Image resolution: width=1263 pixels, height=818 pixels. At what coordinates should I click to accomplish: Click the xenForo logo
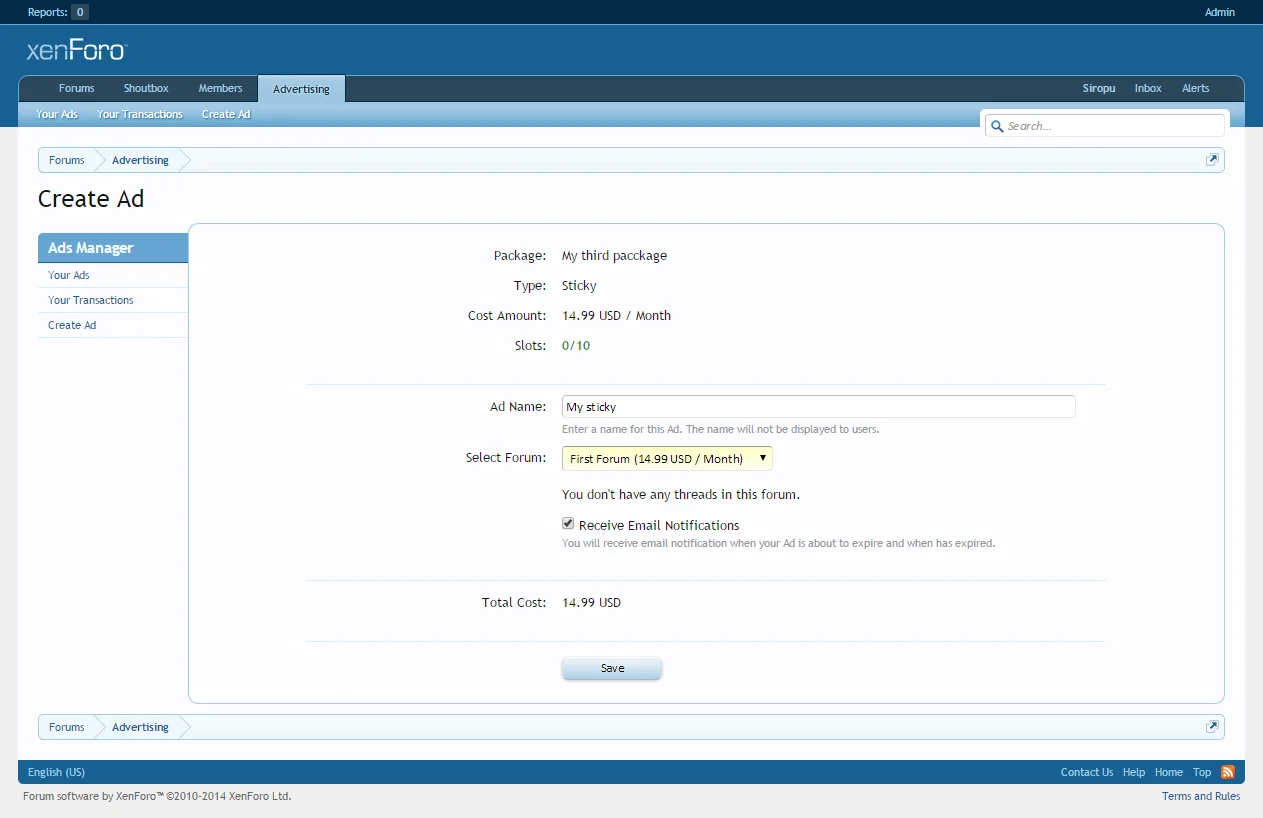(77, 49)
